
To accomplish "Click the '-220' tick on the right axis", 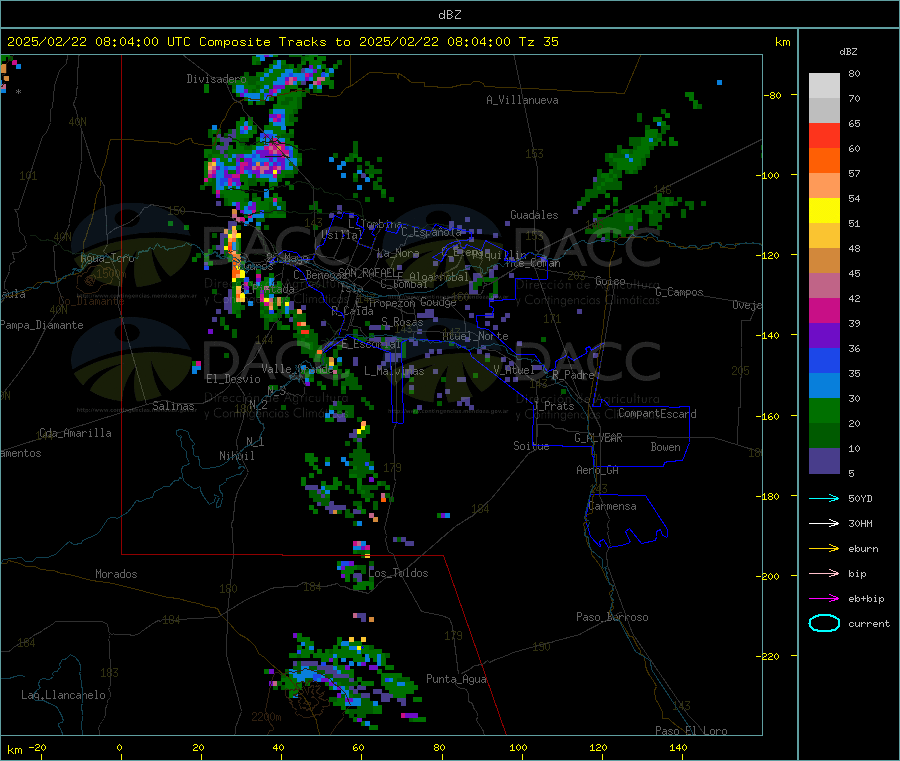I will 769,656.
